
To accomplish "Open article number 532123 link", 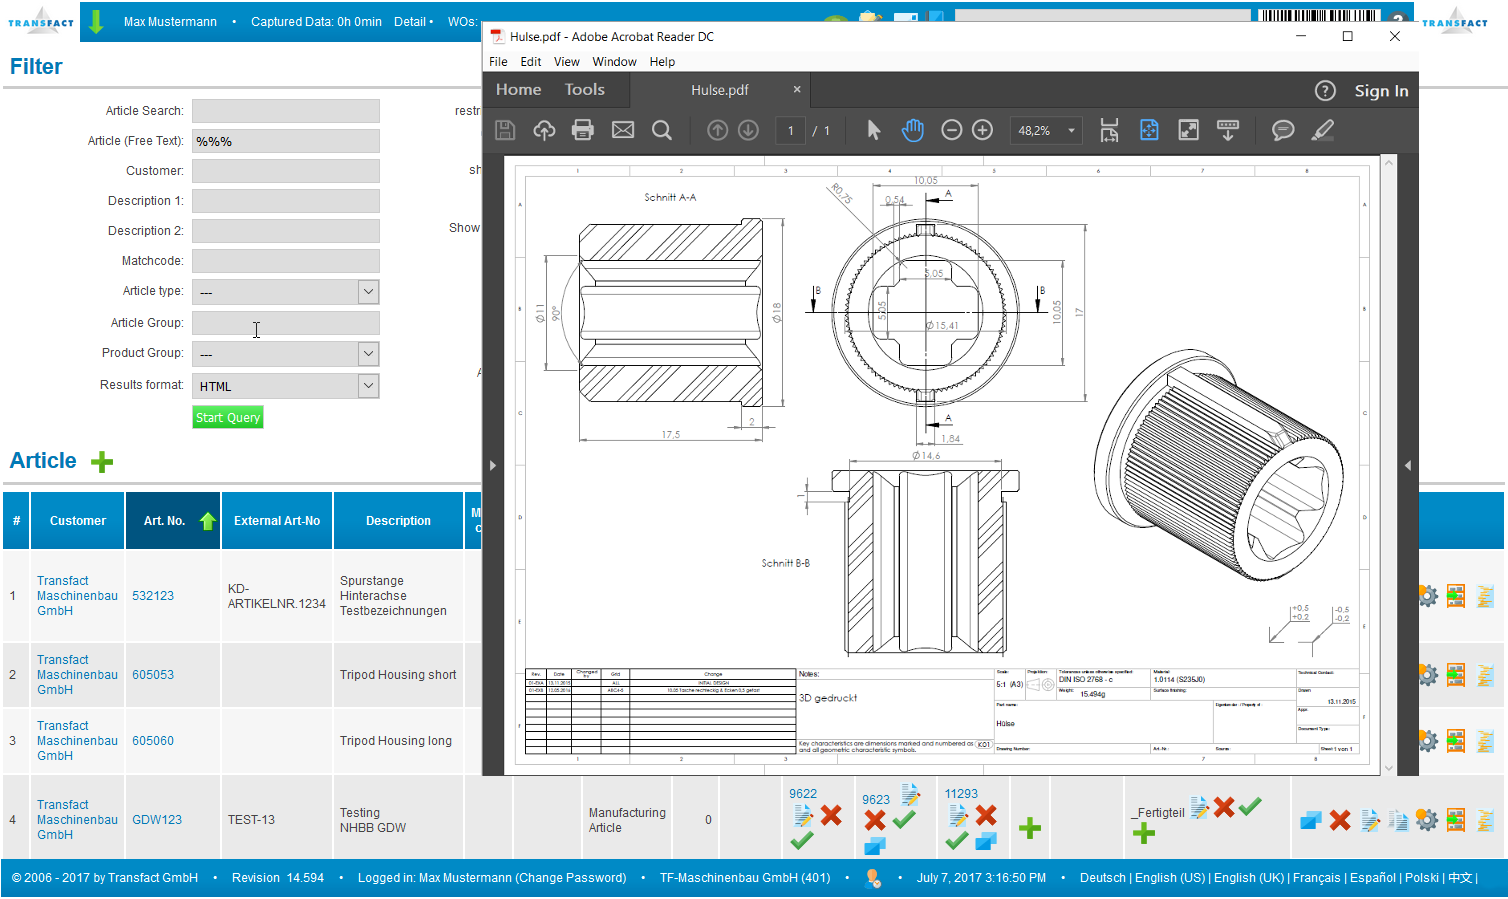I will pyautogui.click(x=153, y=596).
